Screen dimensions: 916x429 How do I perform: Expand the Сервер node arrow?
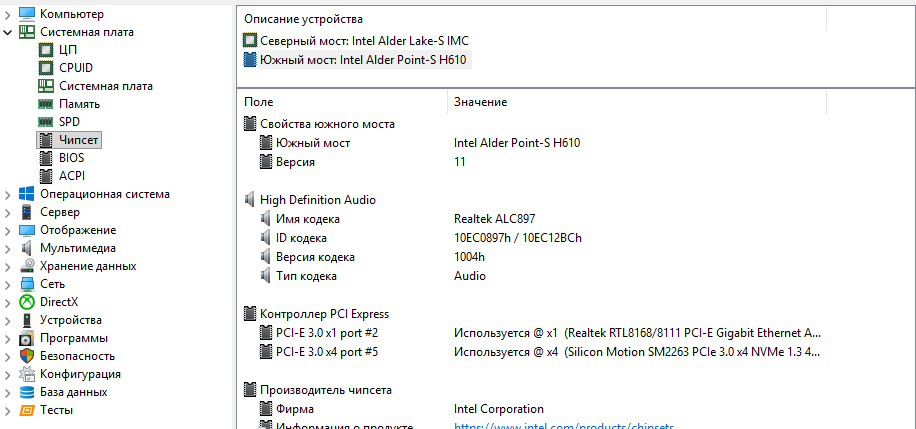(x=8, y=212)
